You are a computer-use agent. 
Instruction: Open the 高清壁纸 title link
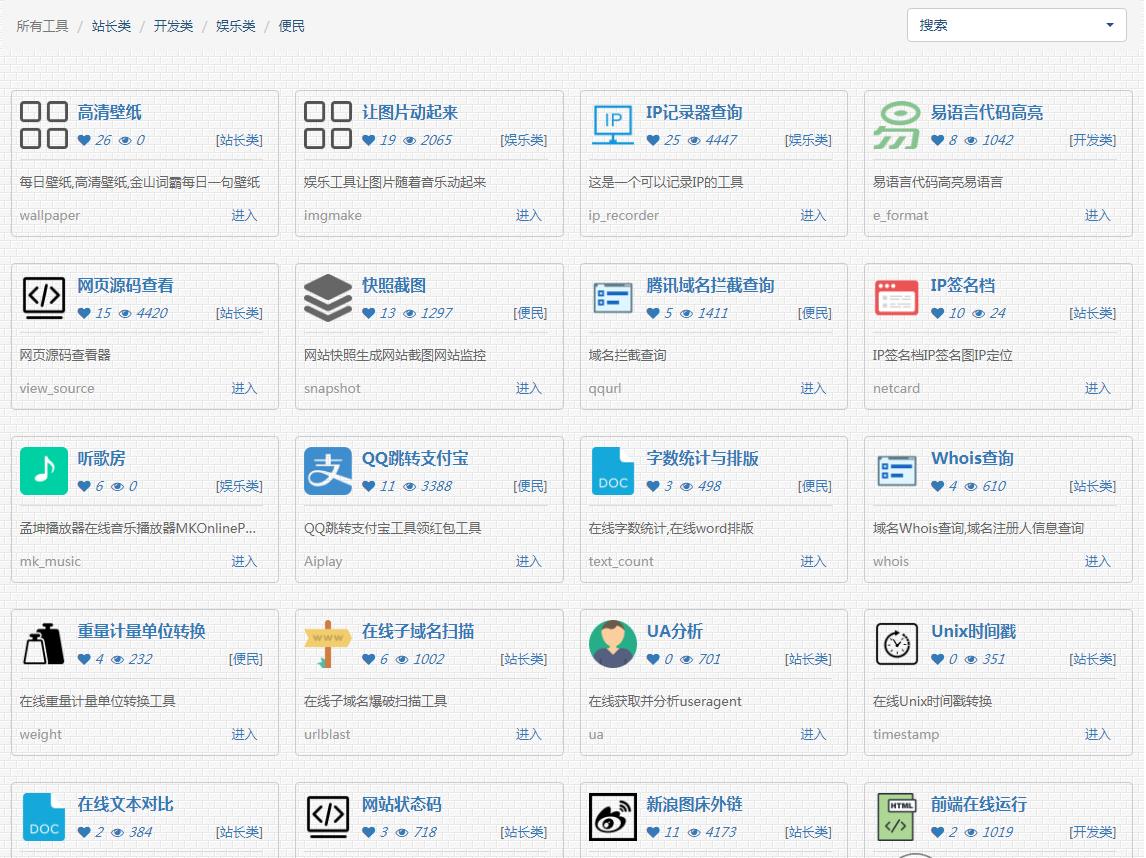[x=110, y=113]
